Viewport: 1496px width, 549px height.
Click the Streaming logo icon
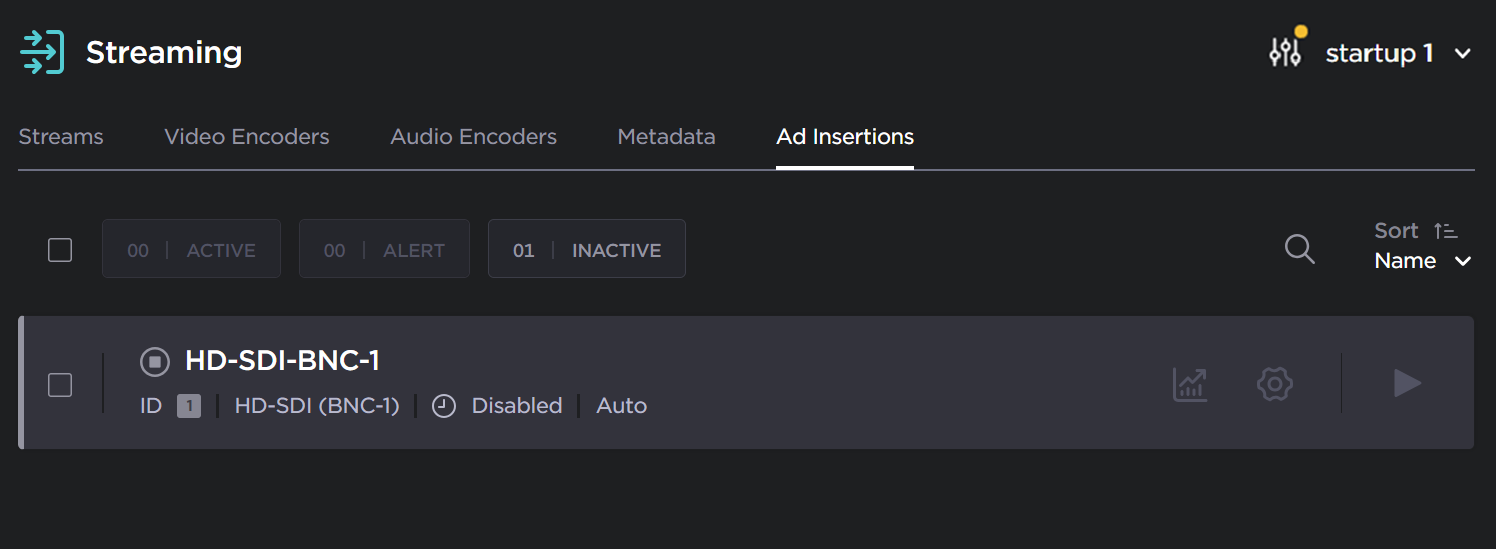(x=42, y=52)
